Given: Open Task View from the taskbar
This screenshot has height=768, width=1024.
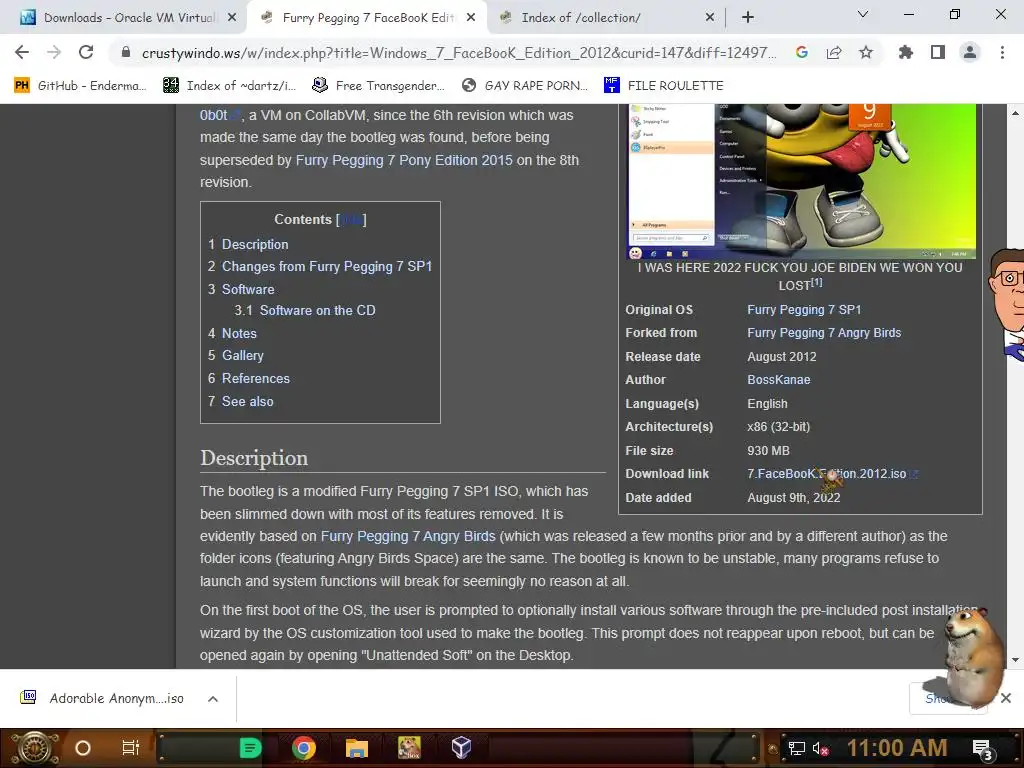Looking at the screenshot, I should pyautogui.click(x=131, y=748).
